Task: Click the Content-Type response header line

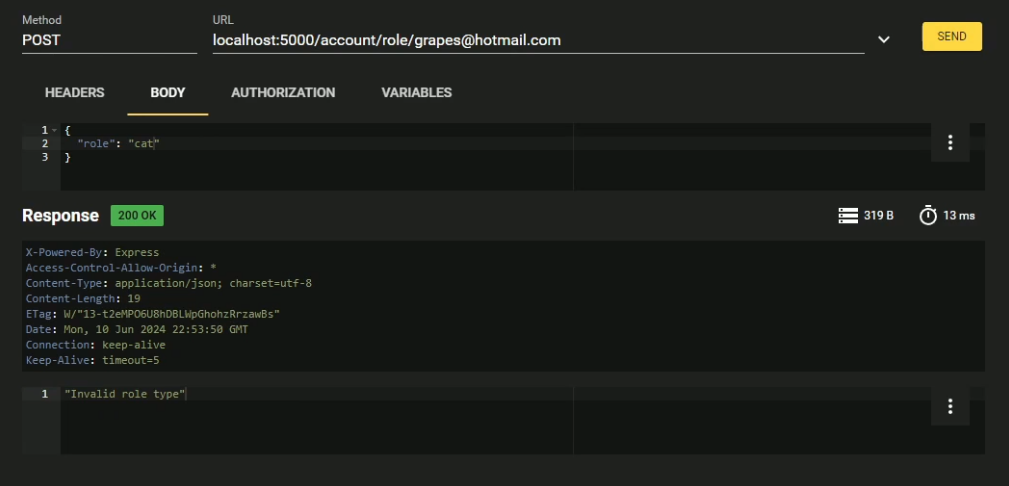Action: pyautogui.click(x=168, y=283)
